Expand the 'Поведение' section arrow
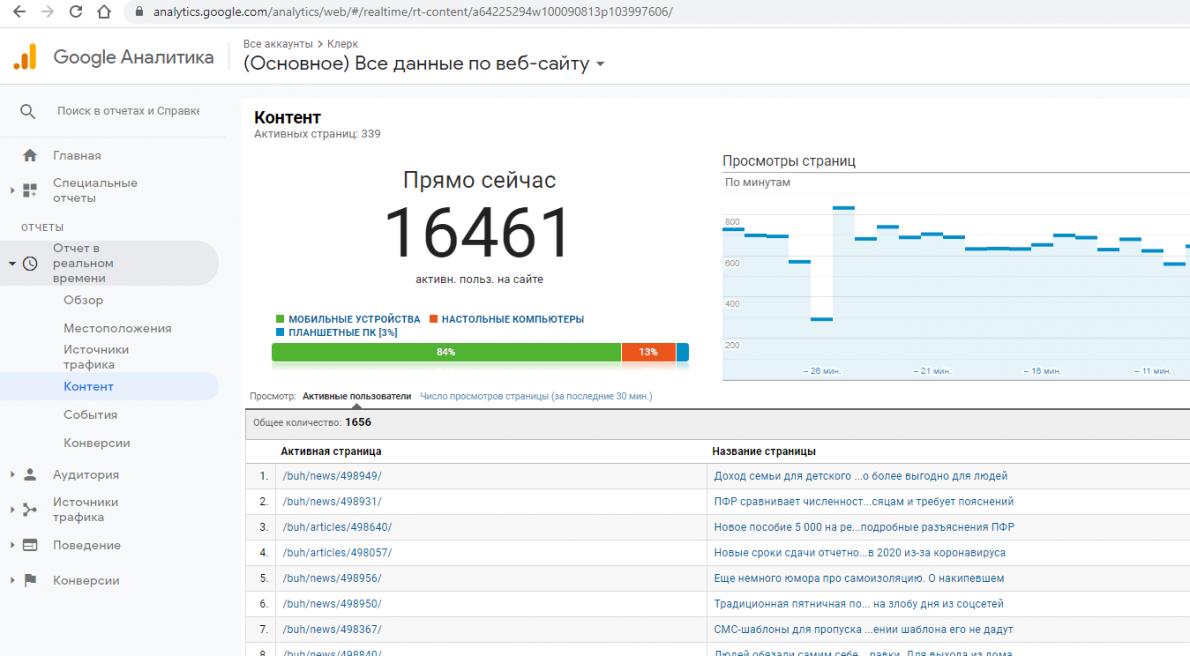The image size is (1190, 656). click(12, 545)
